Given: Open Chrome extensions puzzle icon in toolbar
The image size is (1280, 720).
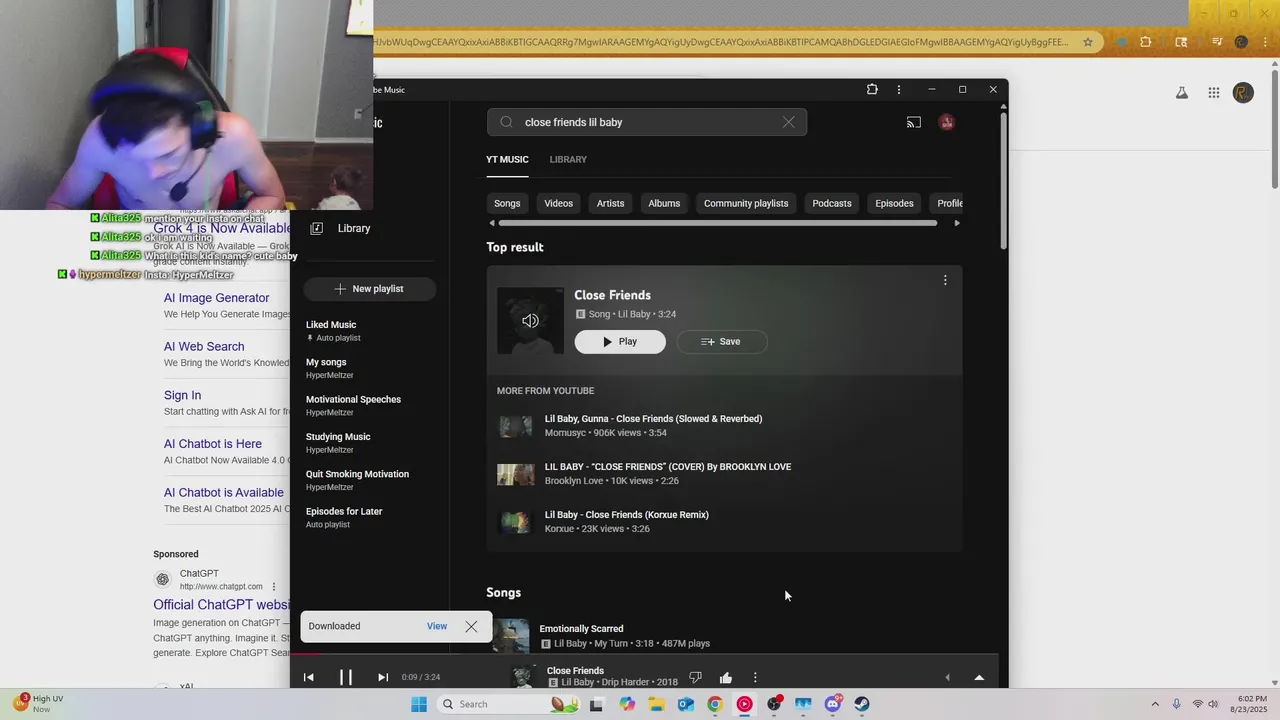Looking at the screenshot, I should click(1146, 42).
